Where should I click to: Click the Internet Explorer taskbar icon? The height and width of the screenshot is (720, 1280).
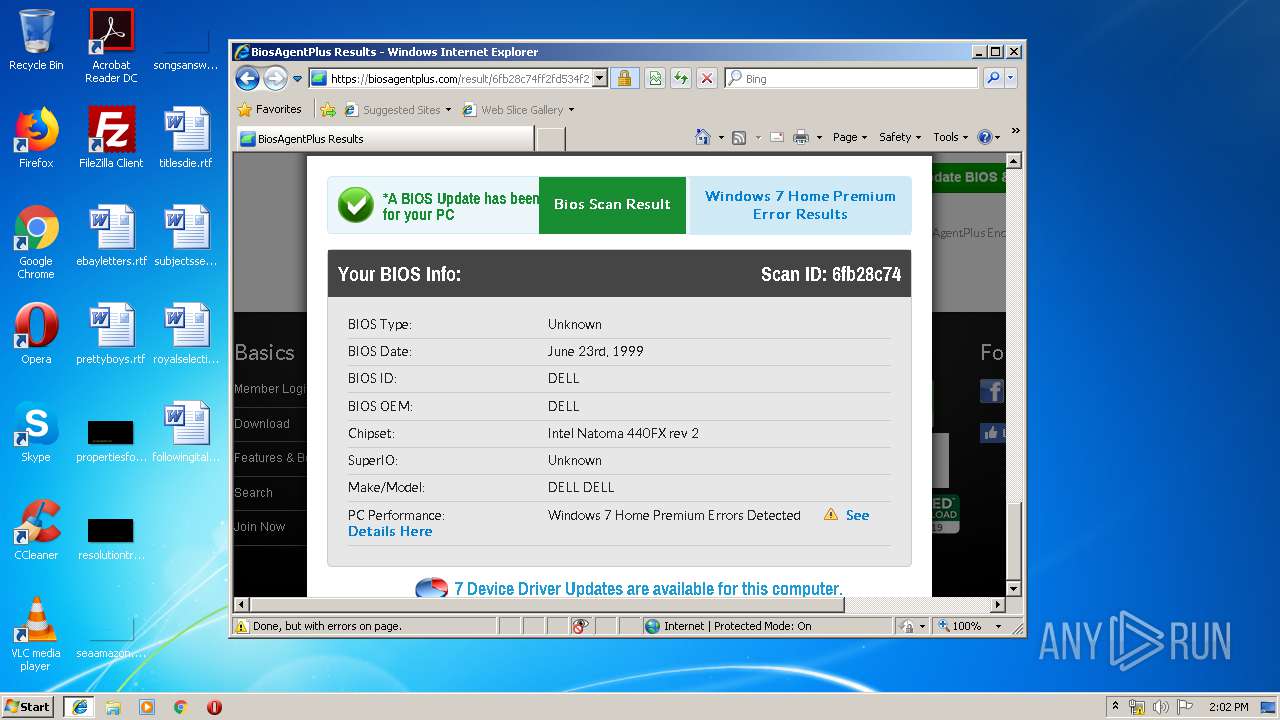pyautogui.click(x=80, y=706)
